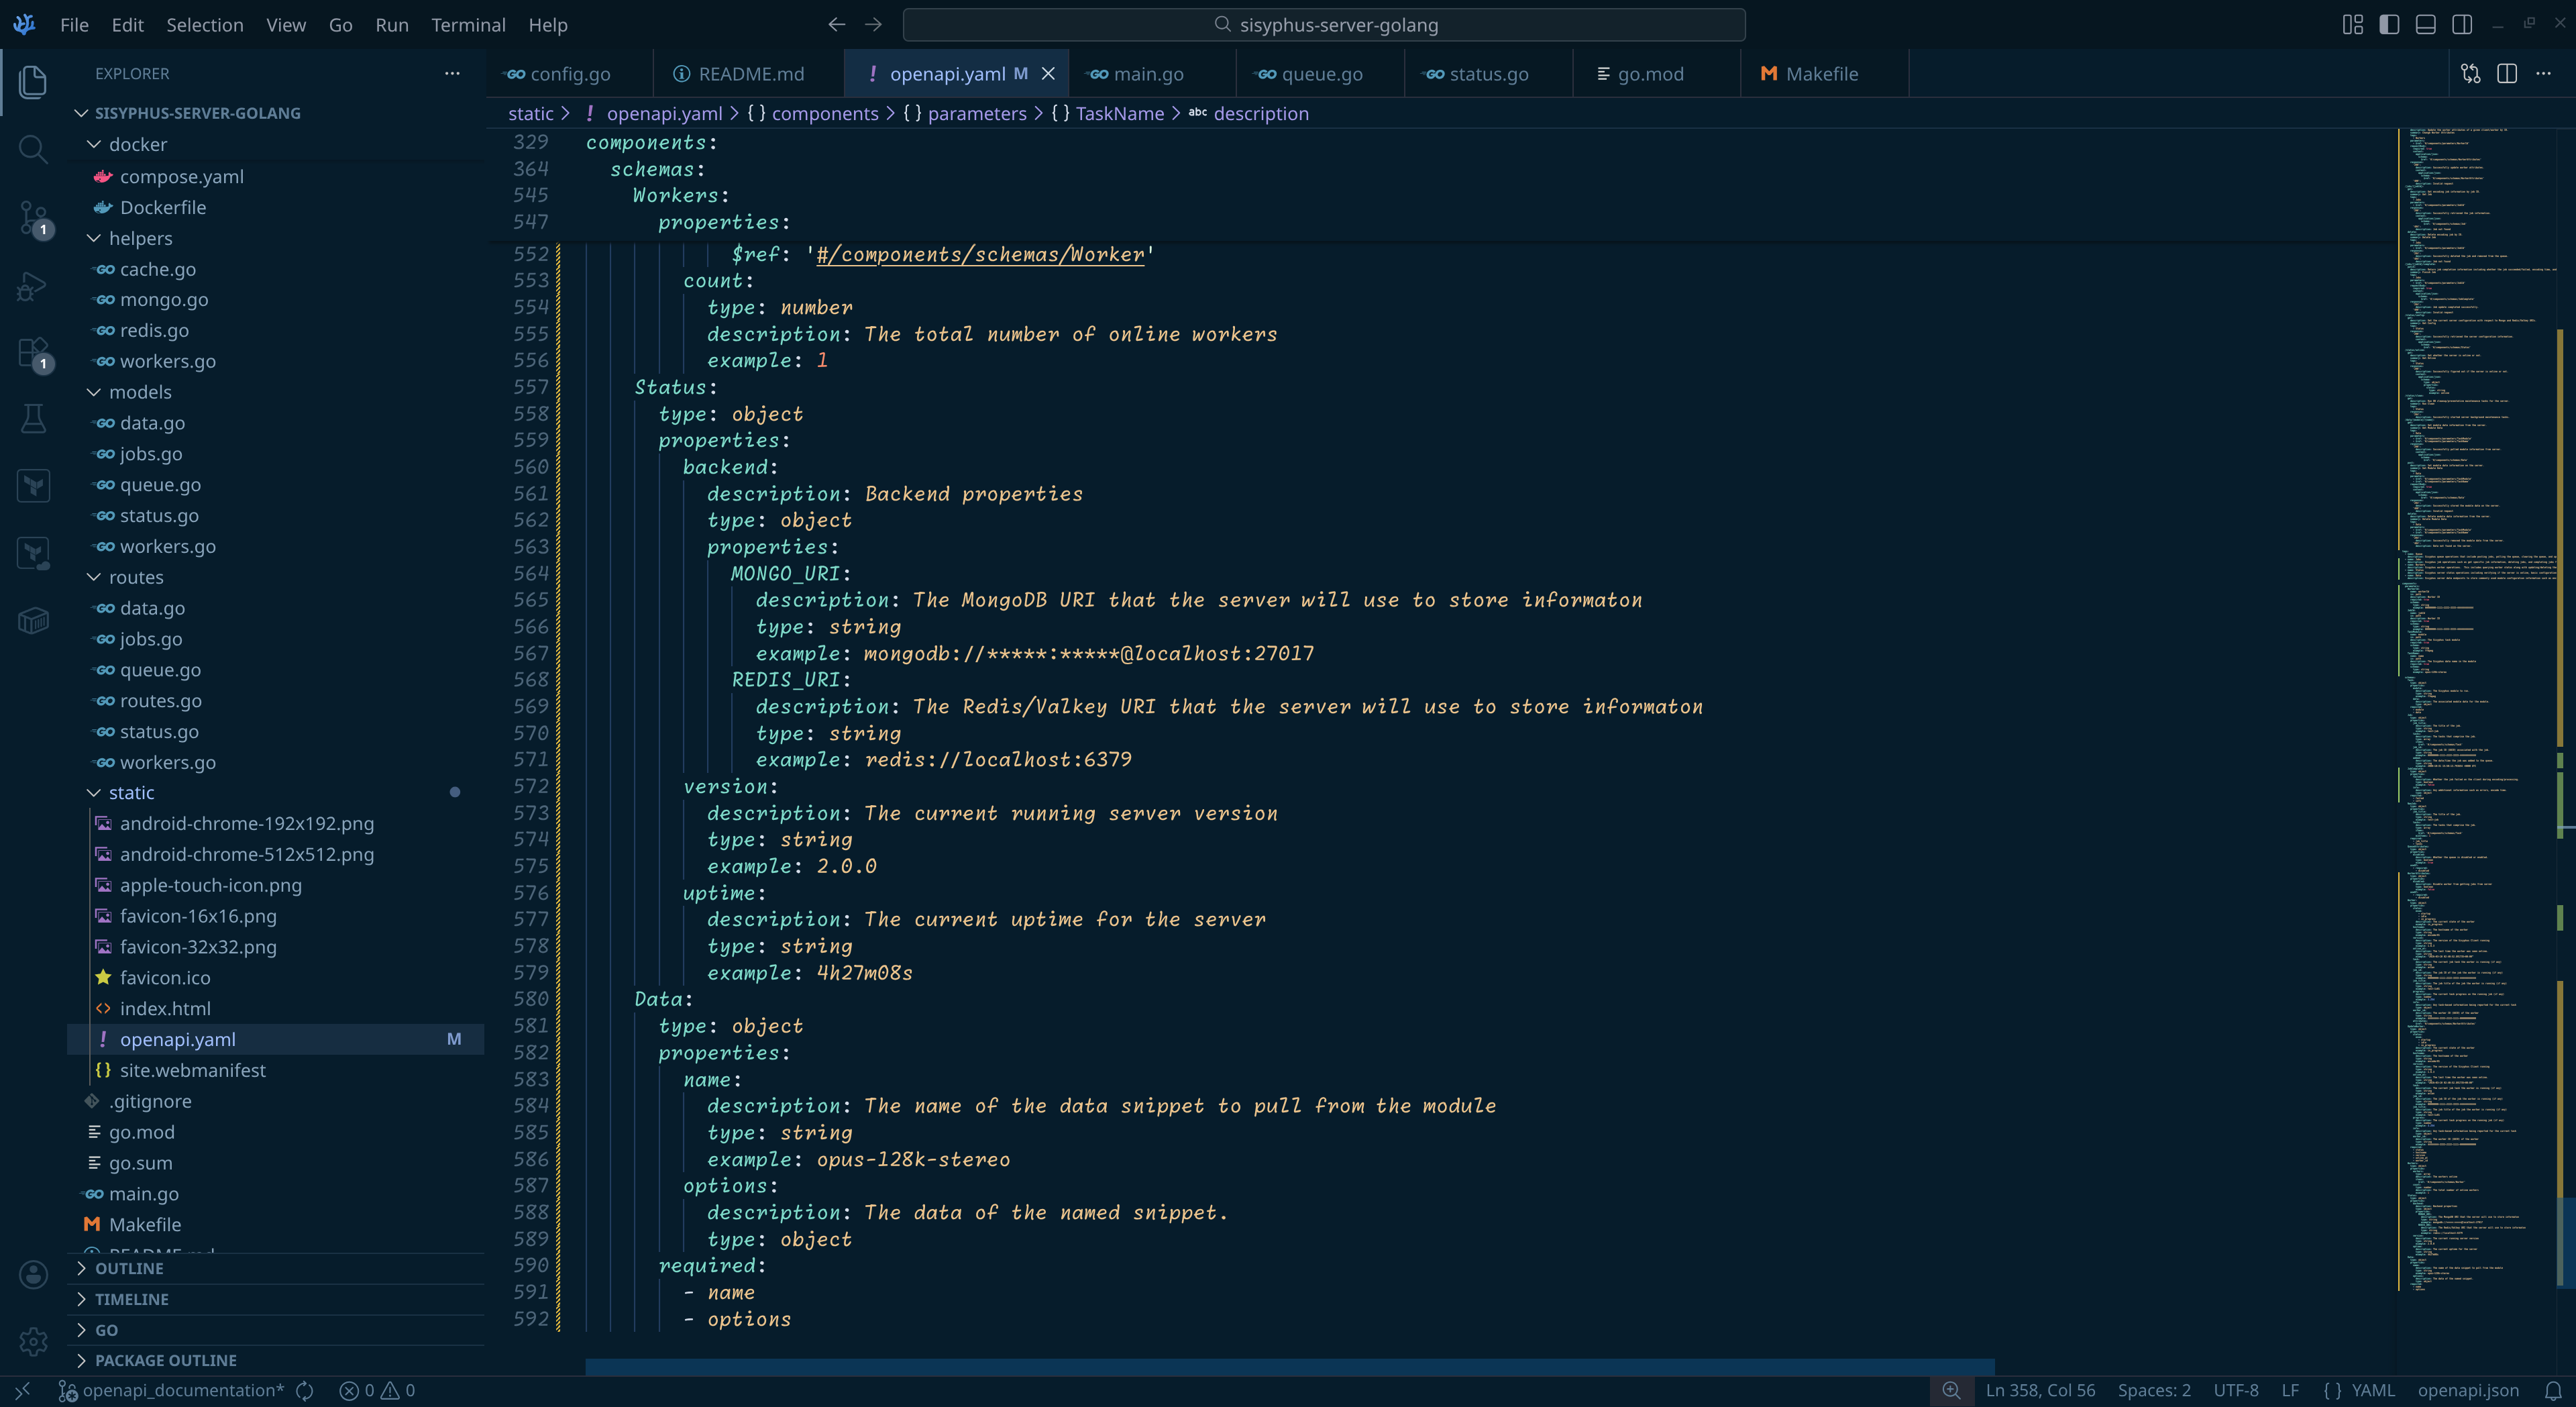Viewport: 2576px width, 1407px height.
Task: Click the openapi_documentation branch in status bar
Action: pos(182,1390)
